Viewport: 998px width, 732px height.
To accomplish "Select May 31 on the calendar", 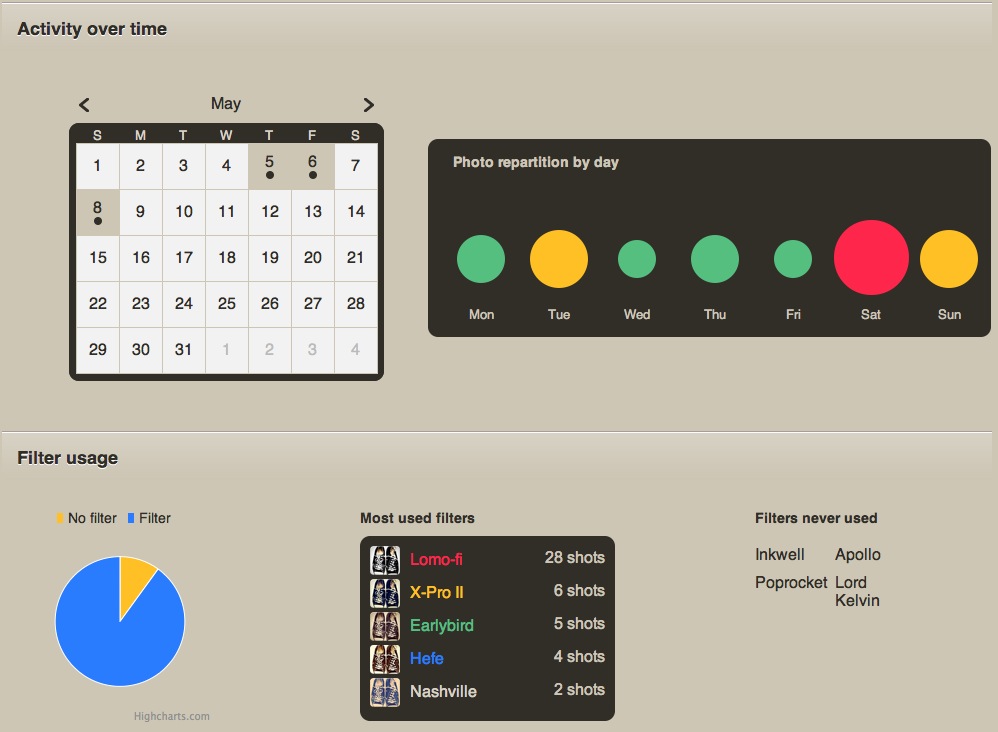I will pyautogui.click(x=183, y=350).
